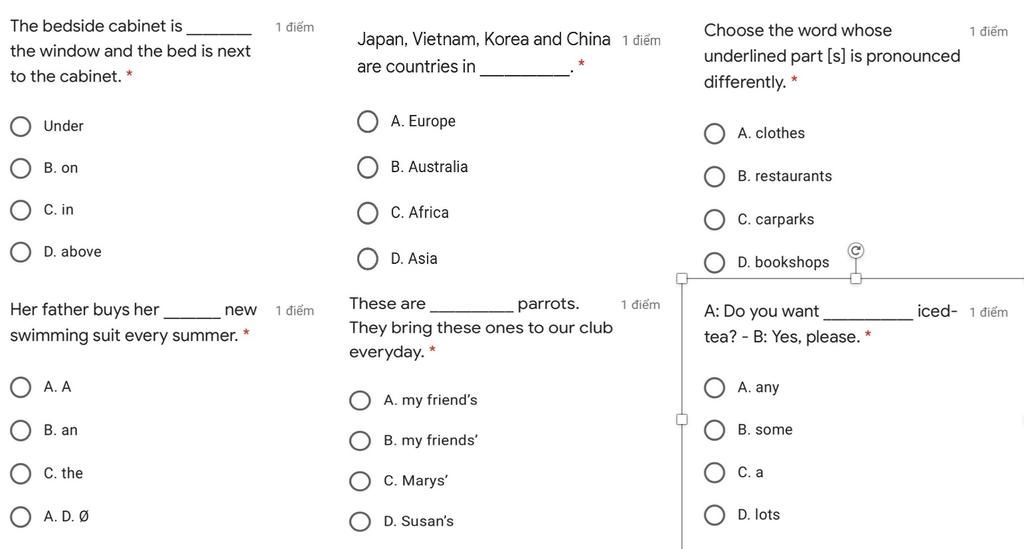Click the left-middle resize handle of selection
The image size is (1024, 549).
pyautogui.click(x=682, y=419)
